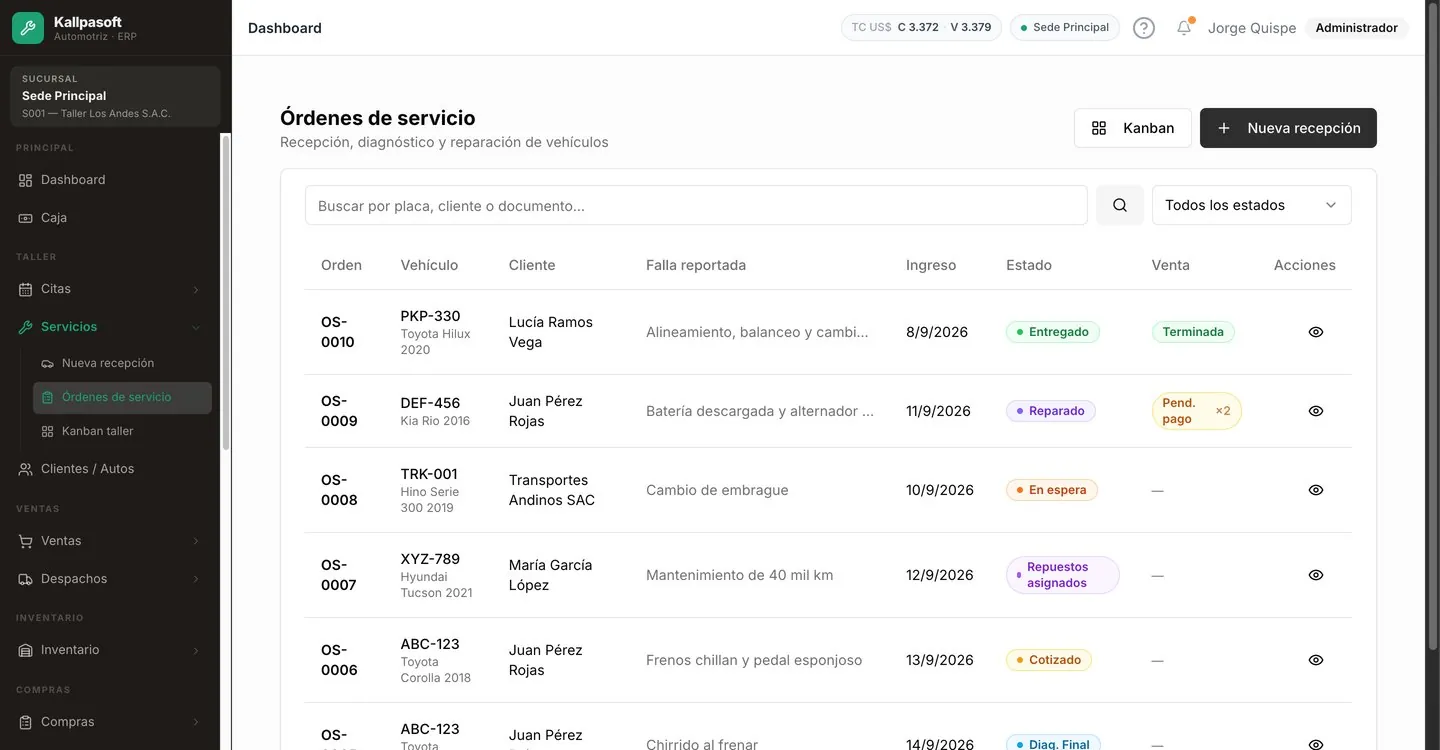The height and width of the screenshot is (750, 1440).
Task: Click the Servicios wrench icon
Action: tap(26, 327)
